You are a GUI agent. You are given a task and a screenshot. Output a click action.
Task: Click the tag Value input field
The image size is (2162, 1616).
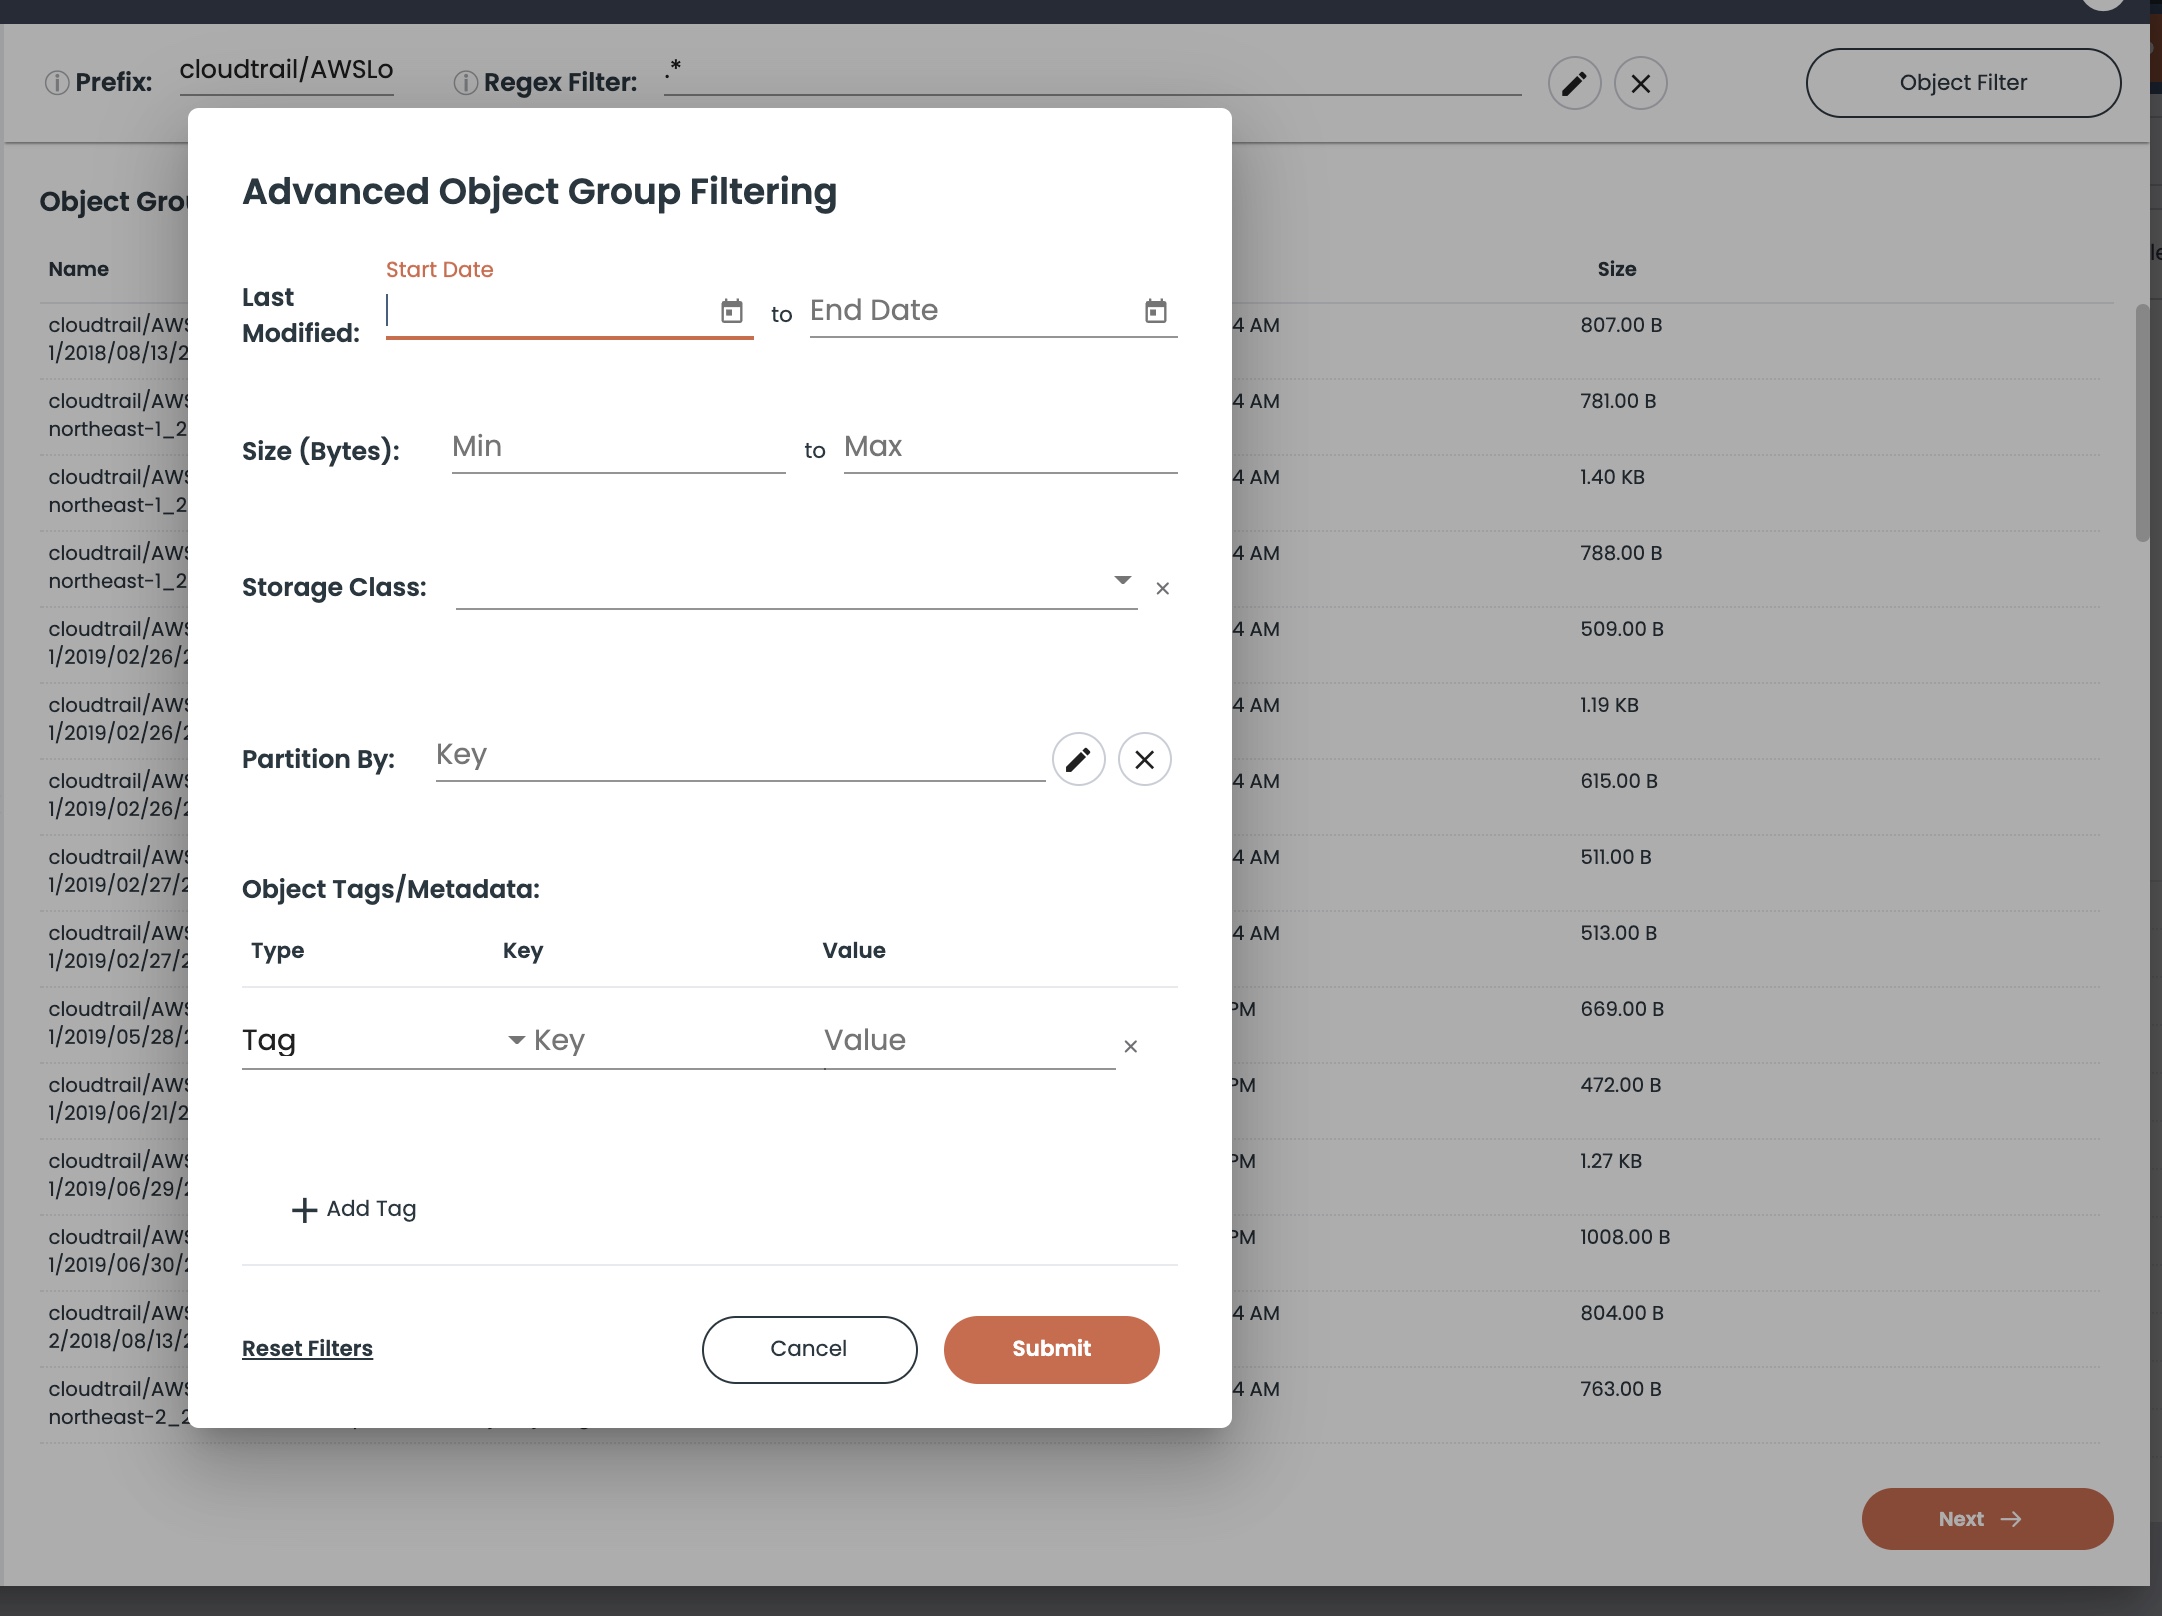pos(967,1041)
